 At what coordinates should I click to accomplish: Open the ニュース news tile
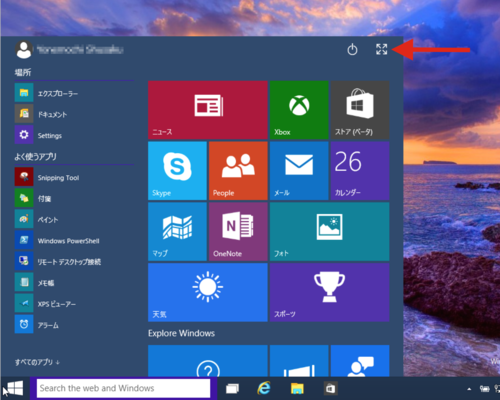click(208, 110)
